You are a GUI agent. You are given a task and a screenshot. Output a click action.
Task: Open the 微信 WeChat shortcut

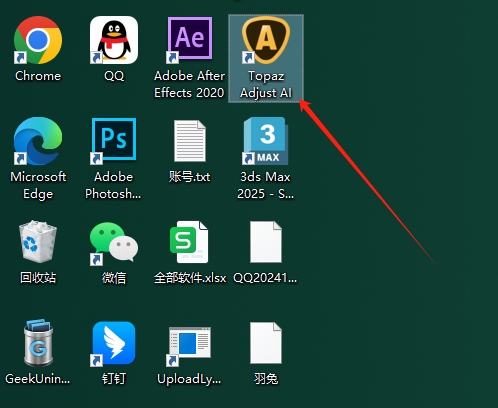coord(114,243)
